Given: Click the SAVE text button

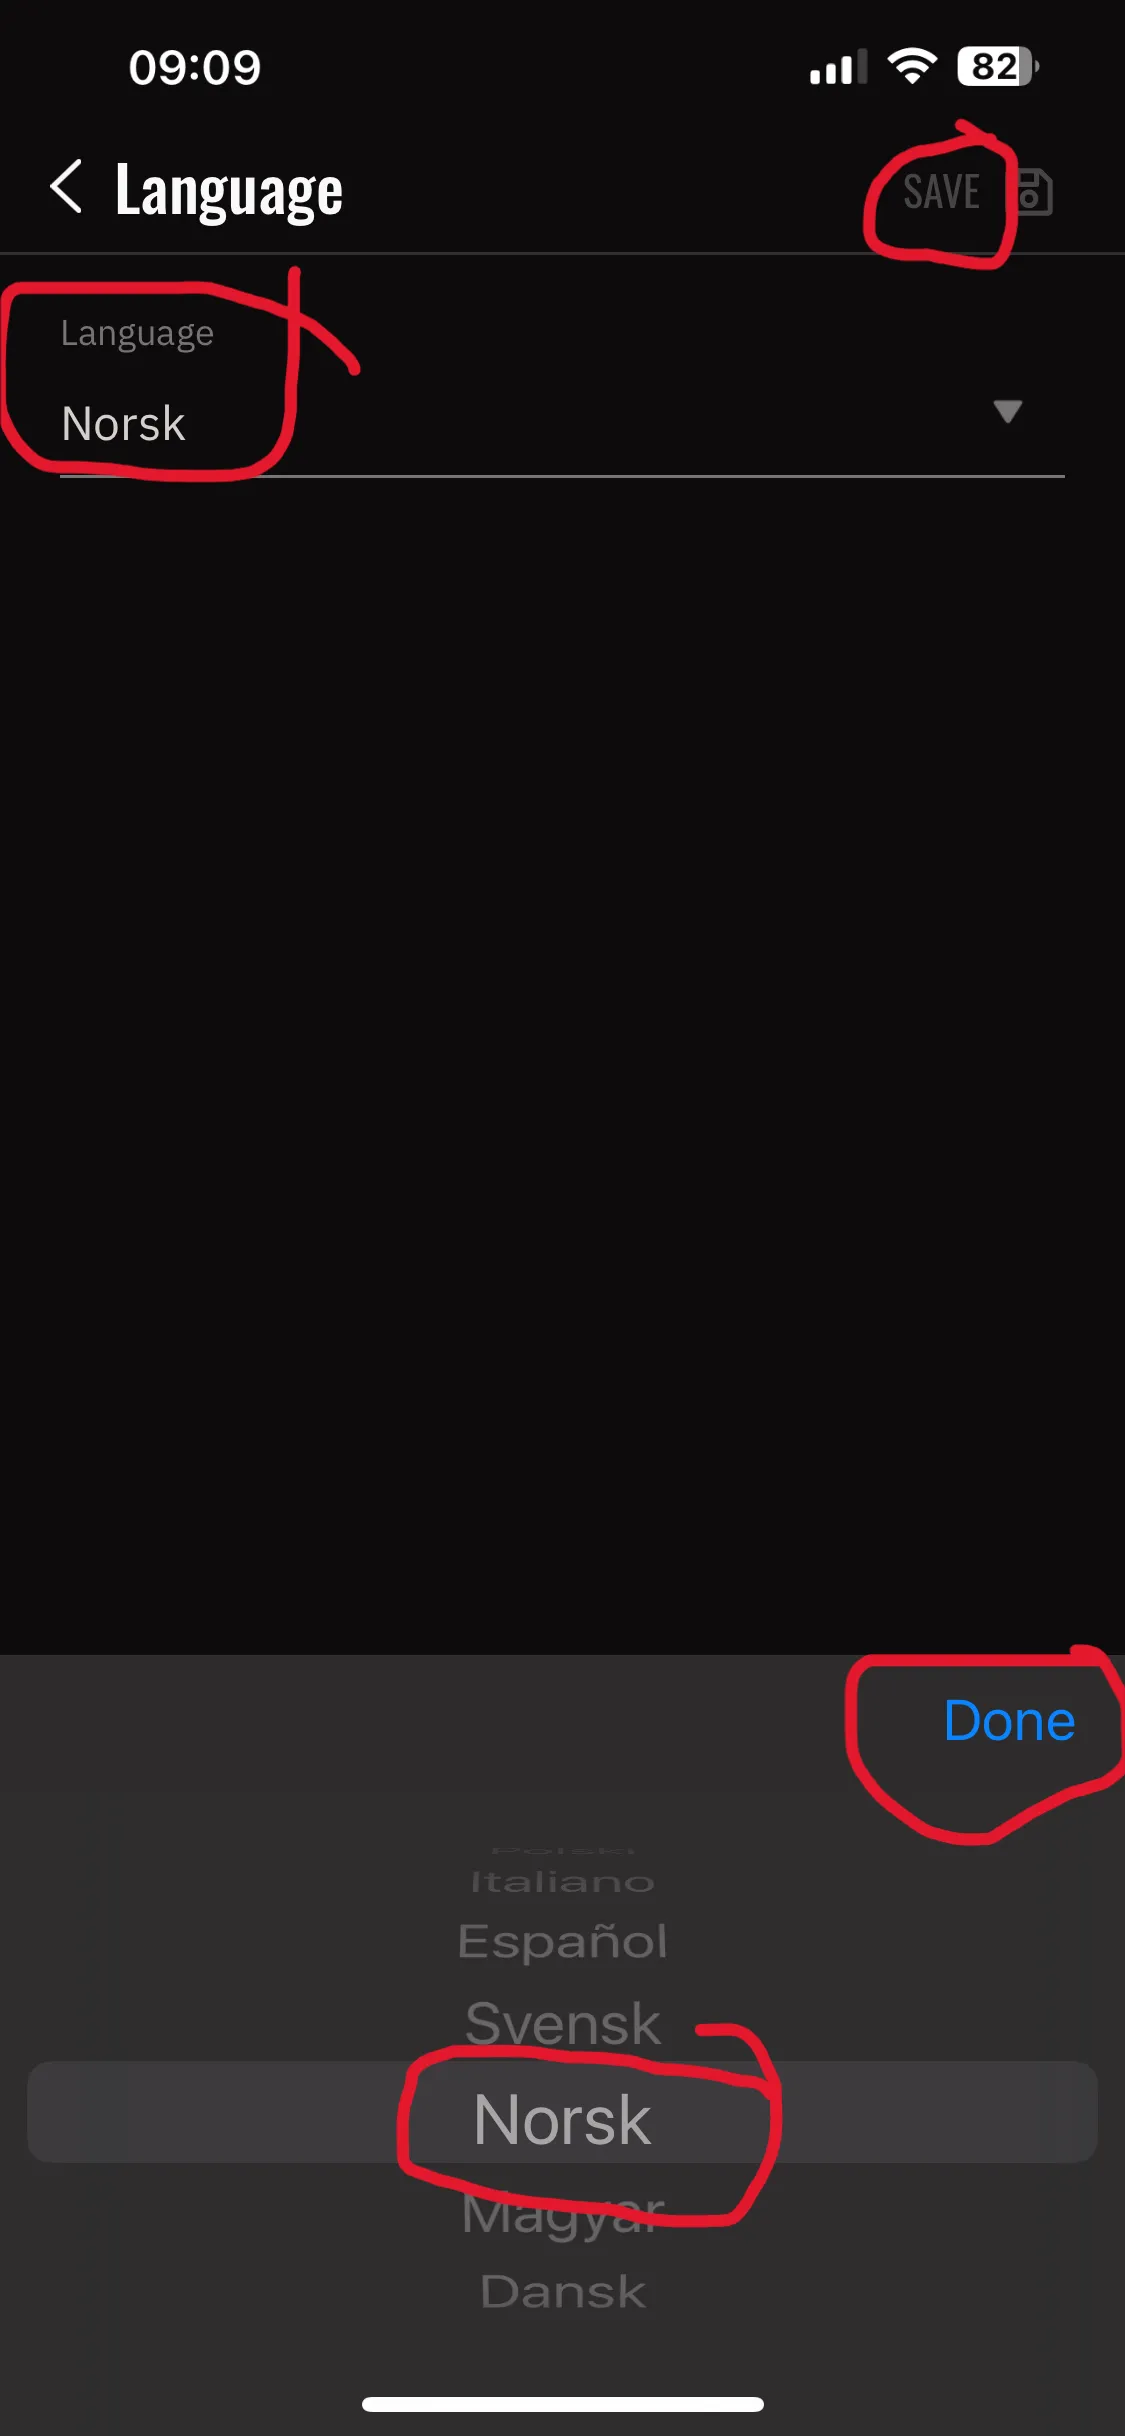Looking at the screenshot, I should click(x=941, y=191).
